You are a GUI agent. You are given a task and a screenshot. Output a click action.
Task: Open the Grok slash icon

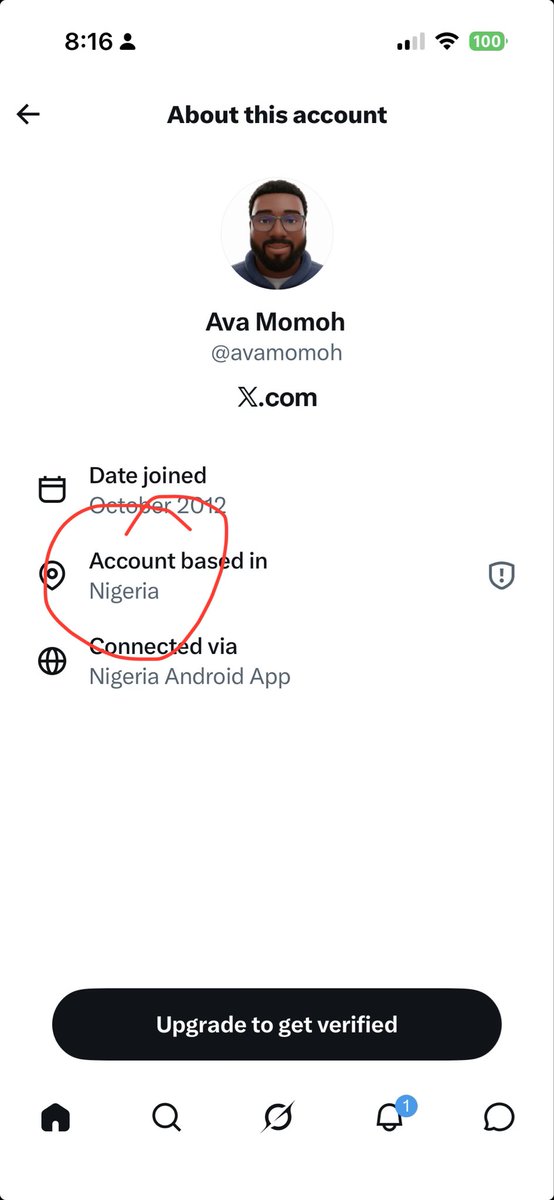[278, 1117]
